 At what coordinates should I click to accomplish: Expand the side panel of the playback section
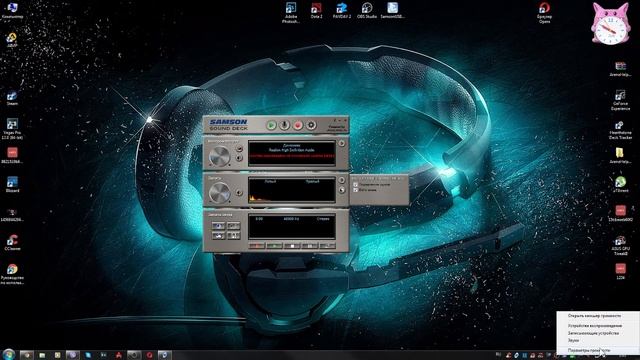(342, 143)
